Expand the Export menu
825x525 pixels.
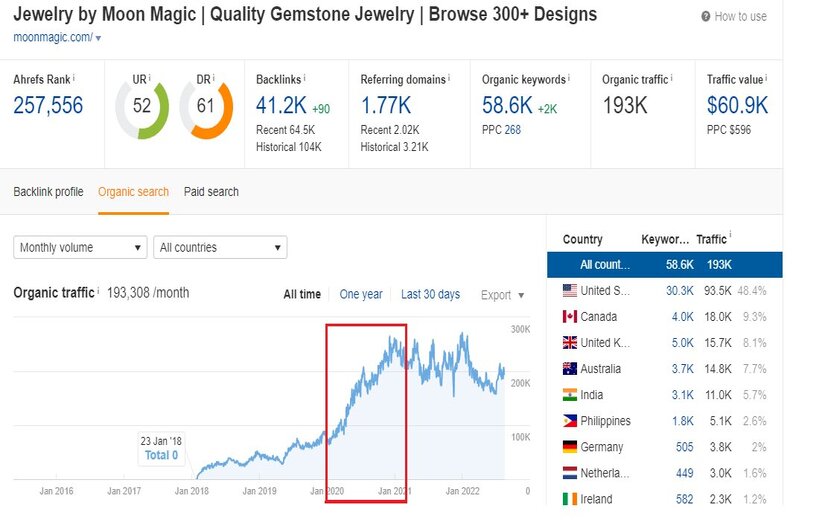pyautogui.click(x=502, y=295)
